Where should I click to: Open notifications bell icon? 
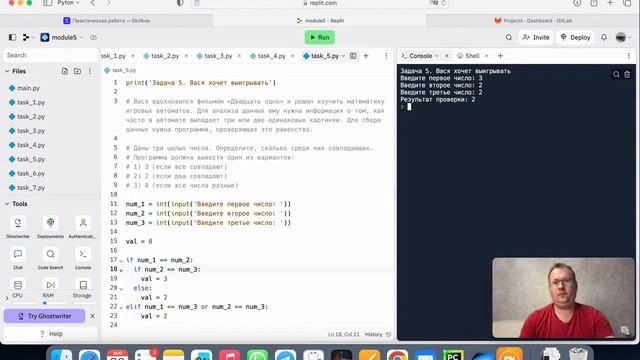[604, 38]
